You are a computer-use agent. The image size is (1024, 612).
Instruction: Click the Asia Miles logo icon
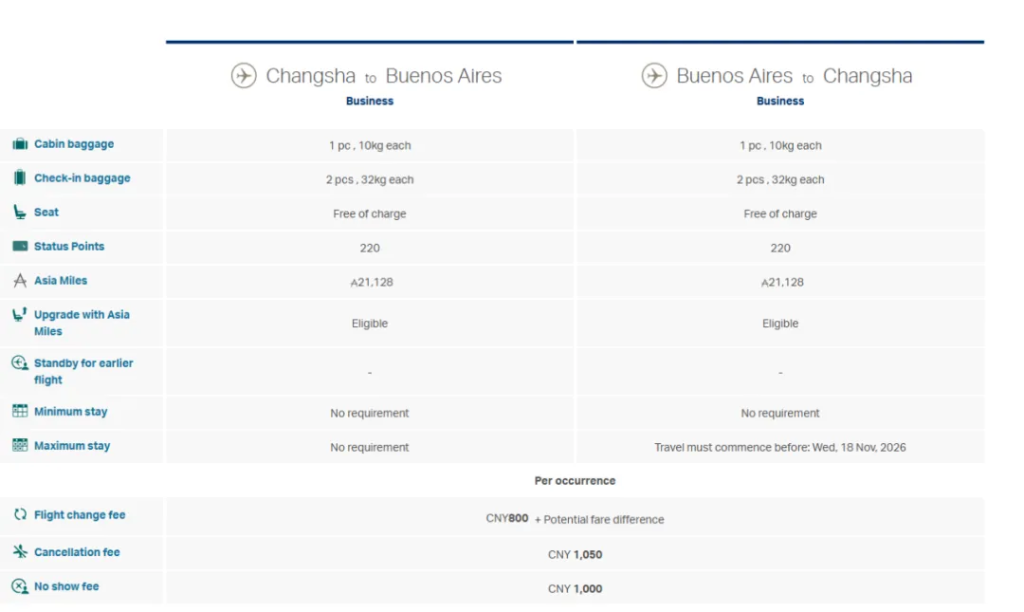(x=20, y=281)
